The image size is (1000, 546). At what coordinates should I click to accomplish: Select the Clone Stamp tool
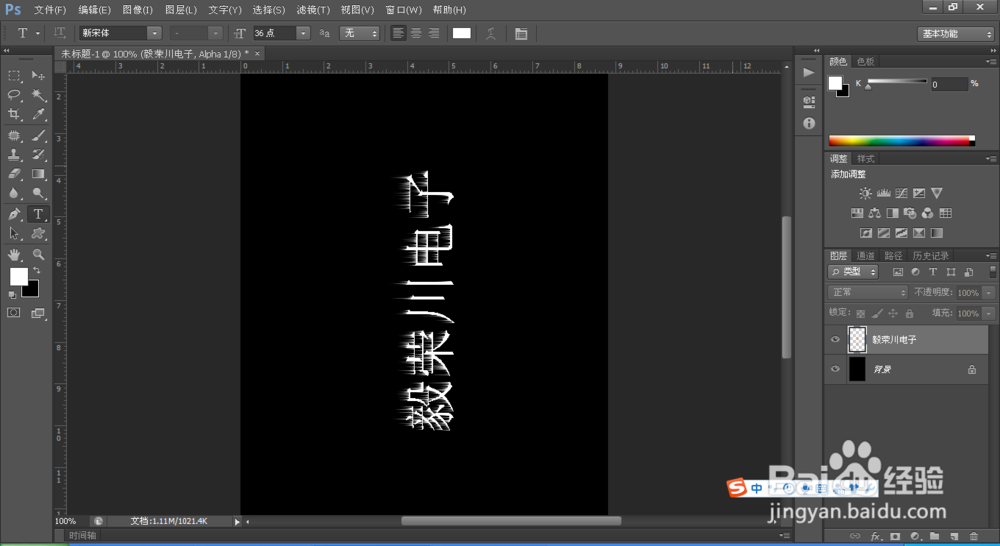pyautogui.click(x=14, y=154)
